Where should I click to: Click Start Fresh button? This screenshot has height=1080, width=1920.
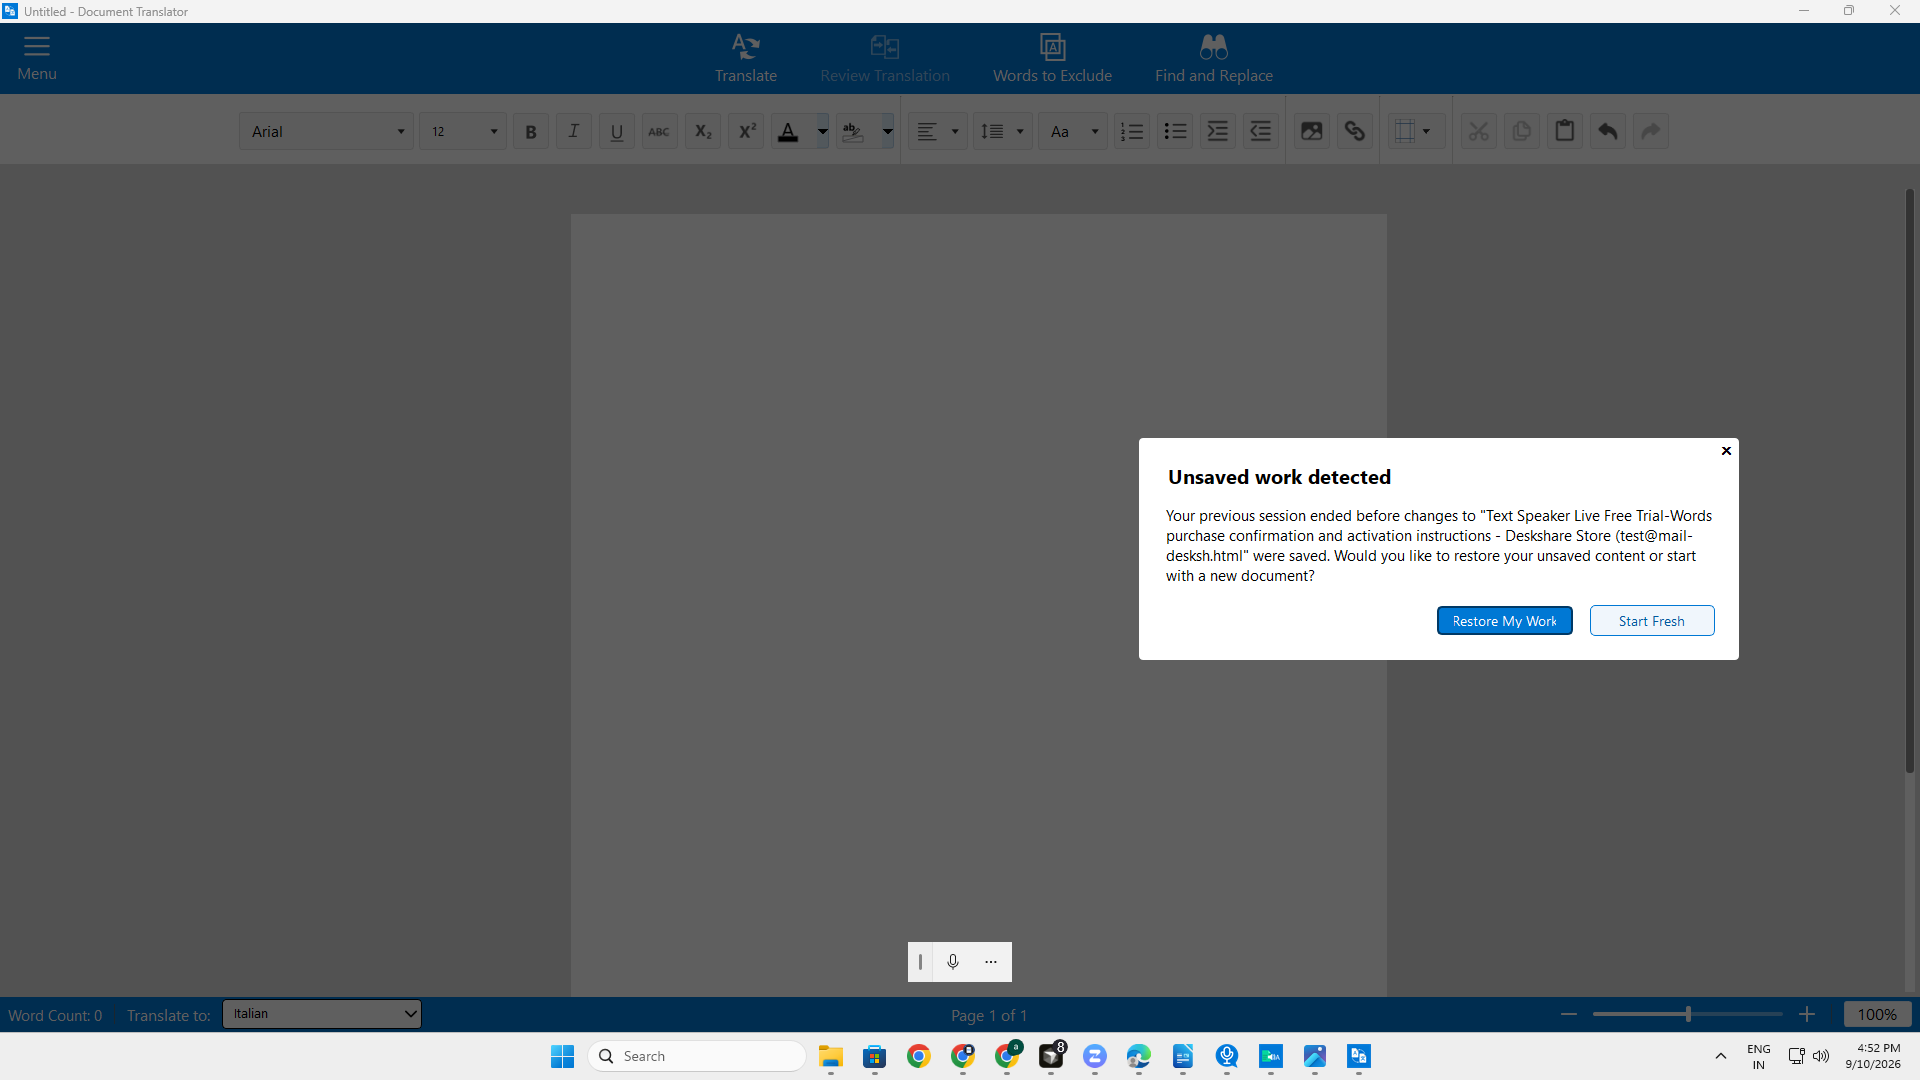click(1652, 621)
